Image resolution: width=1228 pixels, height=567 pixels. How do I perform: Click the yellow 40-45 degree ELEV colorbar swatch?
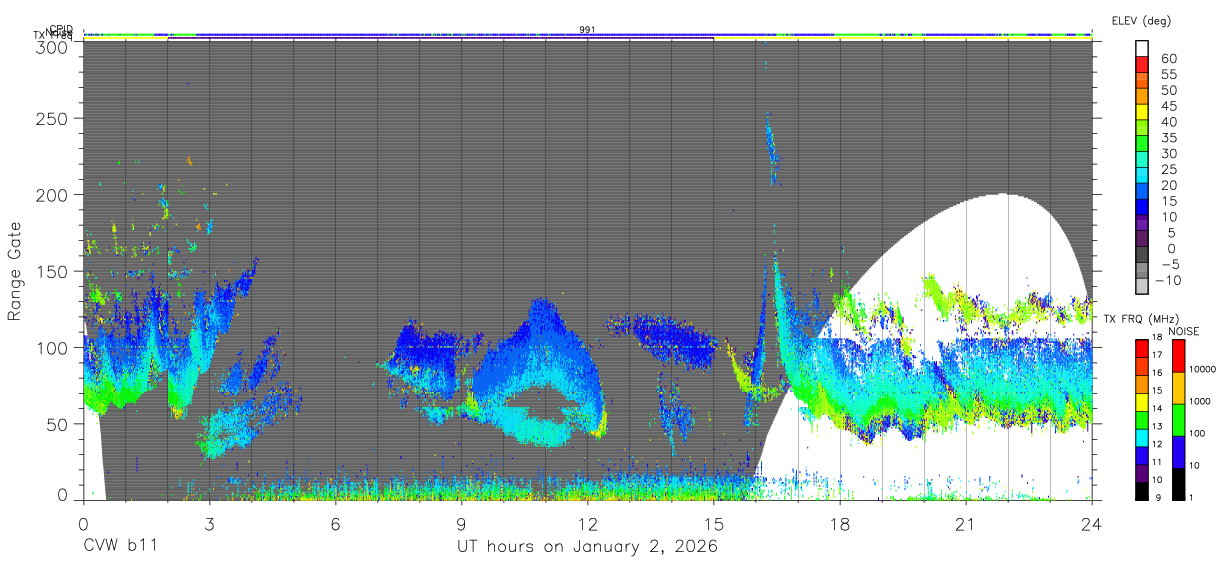pyautogui.click(x=1142, y=112)
